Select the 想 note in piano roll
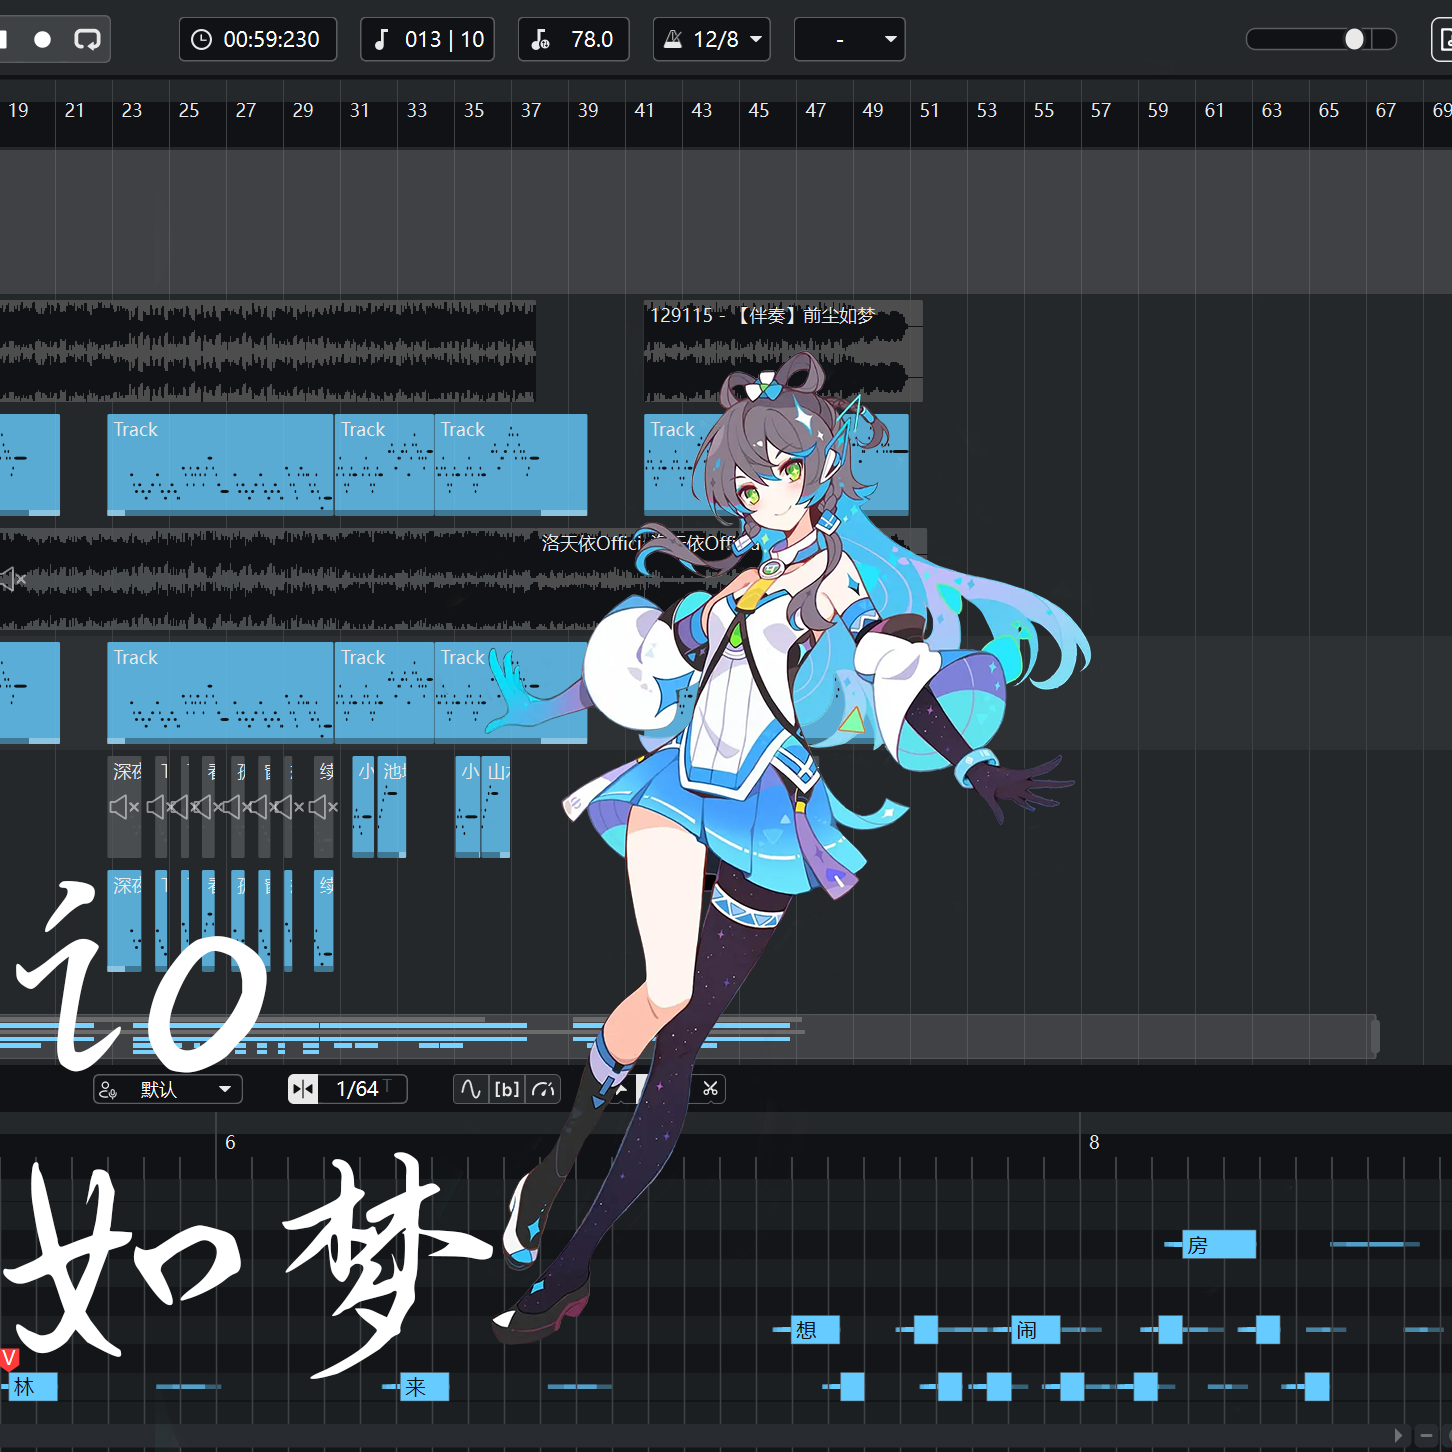Viewport: 1452px width, 1452px height. click(x=816, y=1330)
